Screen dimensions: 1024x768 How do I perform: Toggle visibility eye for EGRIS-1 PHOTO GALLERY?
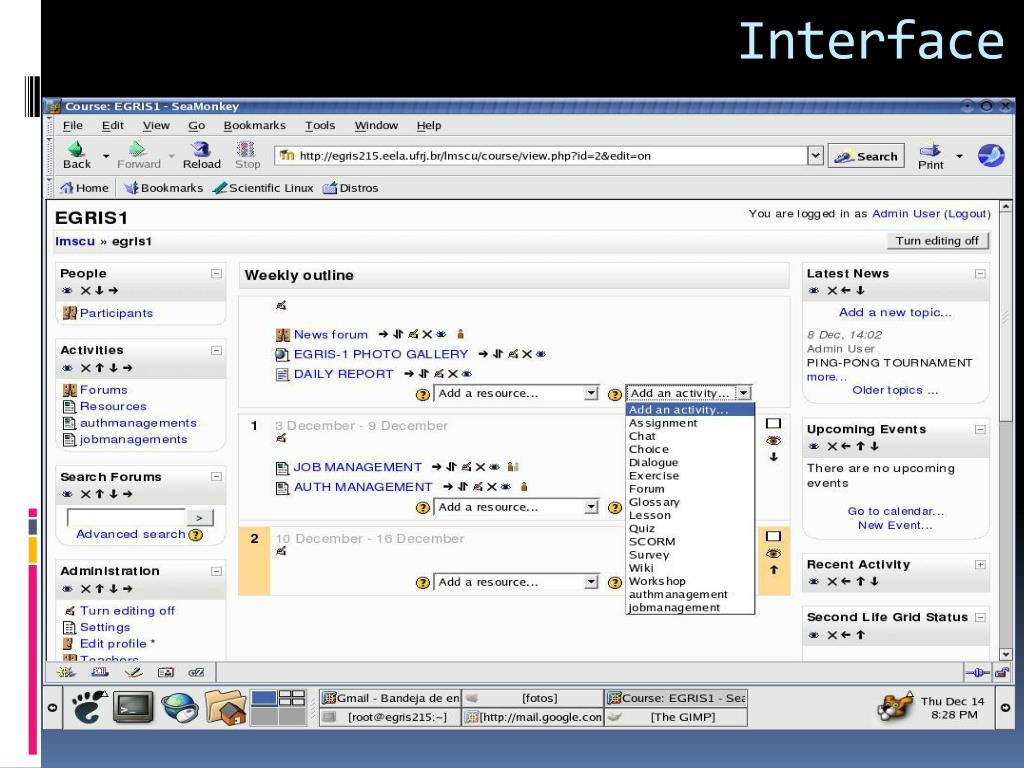coord(541,354)
